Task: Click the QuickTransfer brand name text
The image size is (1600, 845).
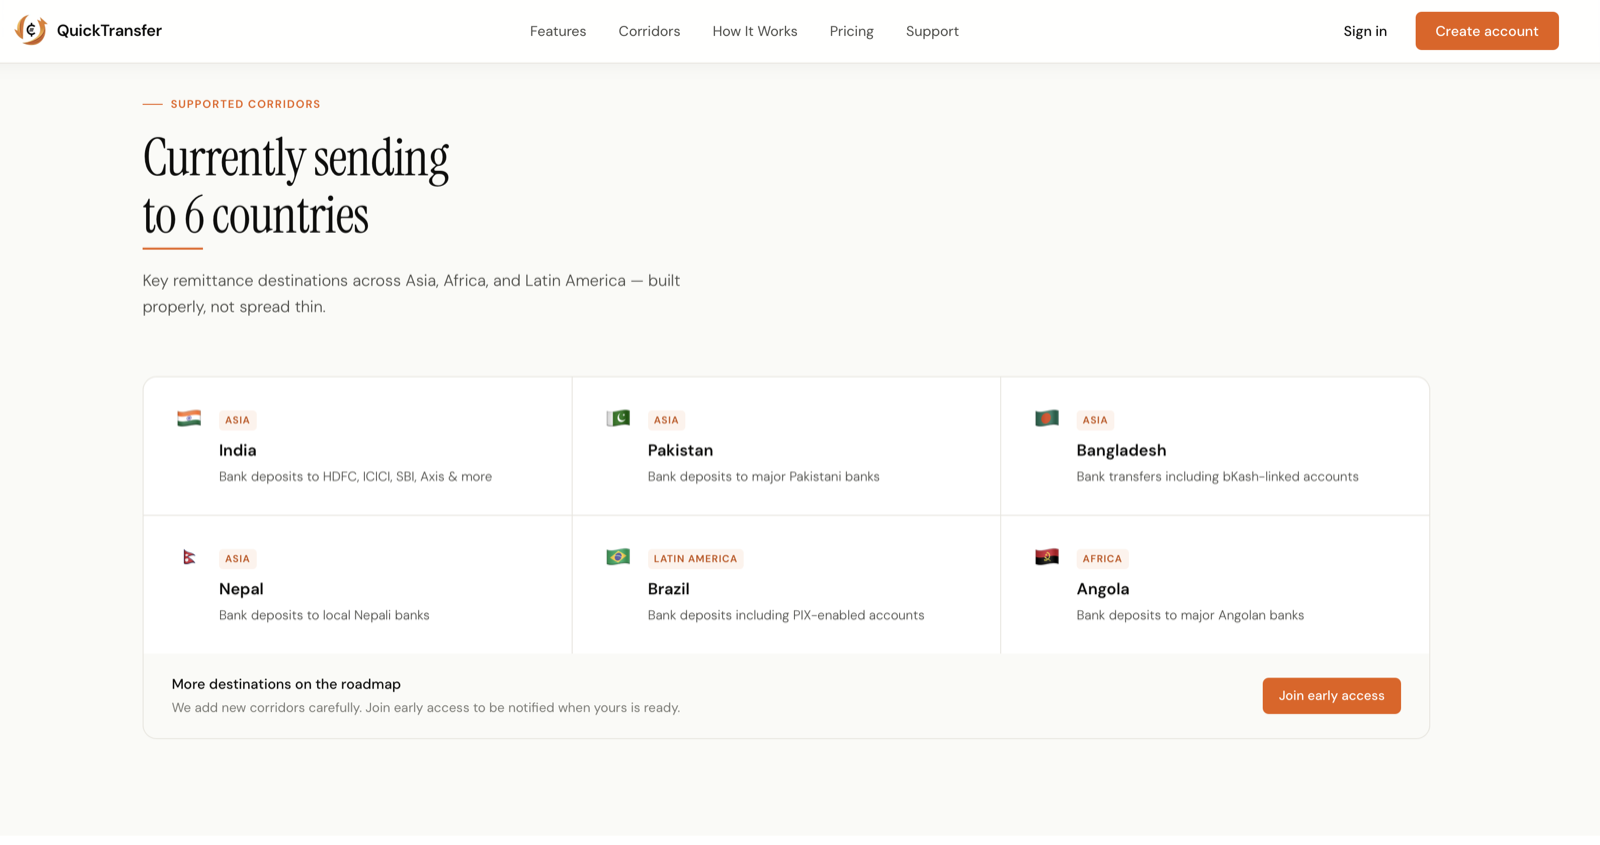Action: tap(109, 31)
